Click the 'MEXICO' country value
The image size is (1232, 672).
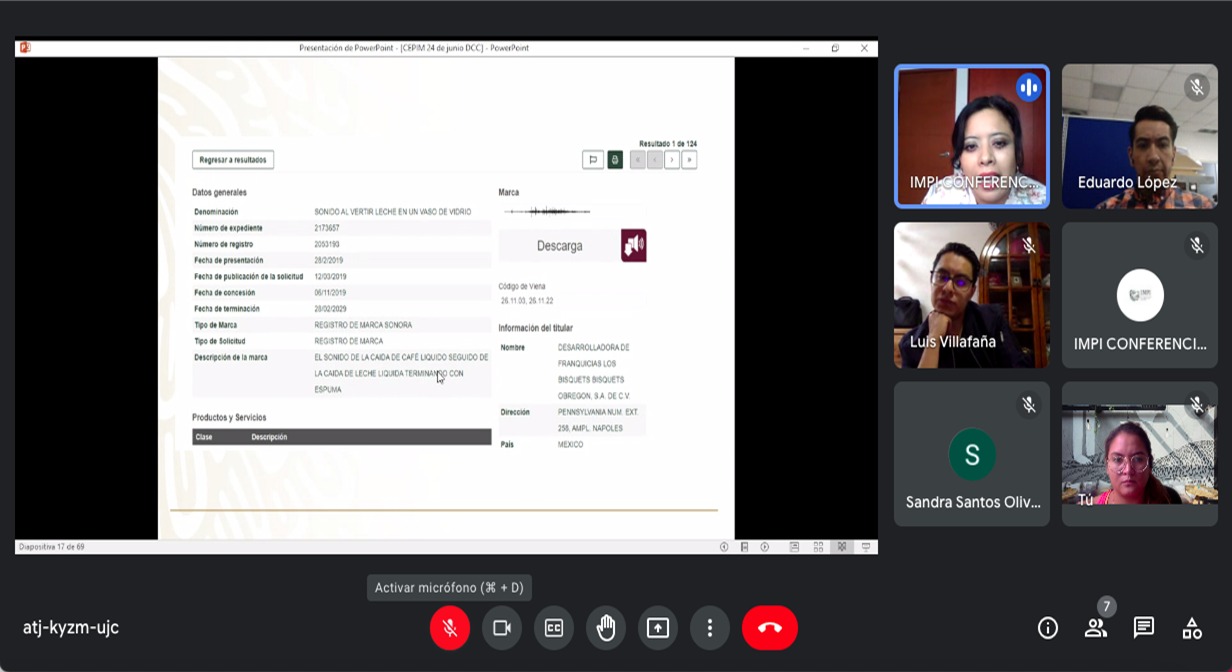(570, 444)
